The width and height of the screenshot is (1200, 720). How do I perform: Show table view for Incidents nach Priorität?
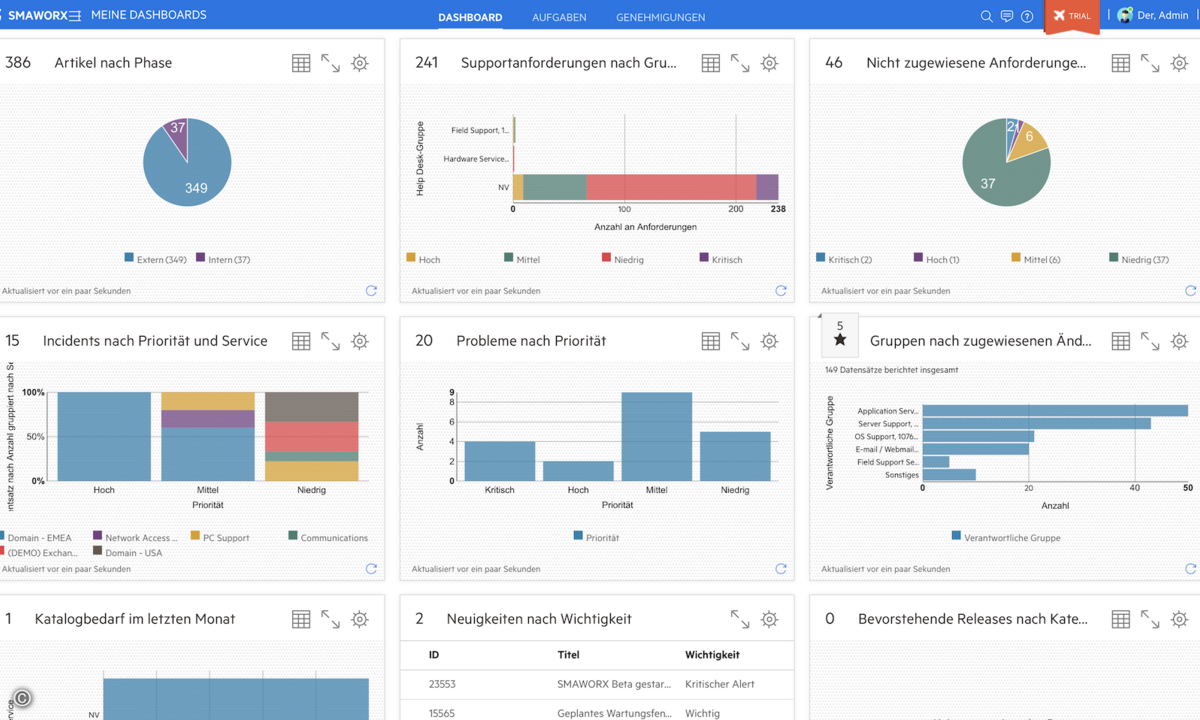pyautogui.click(x=301, y=341)
